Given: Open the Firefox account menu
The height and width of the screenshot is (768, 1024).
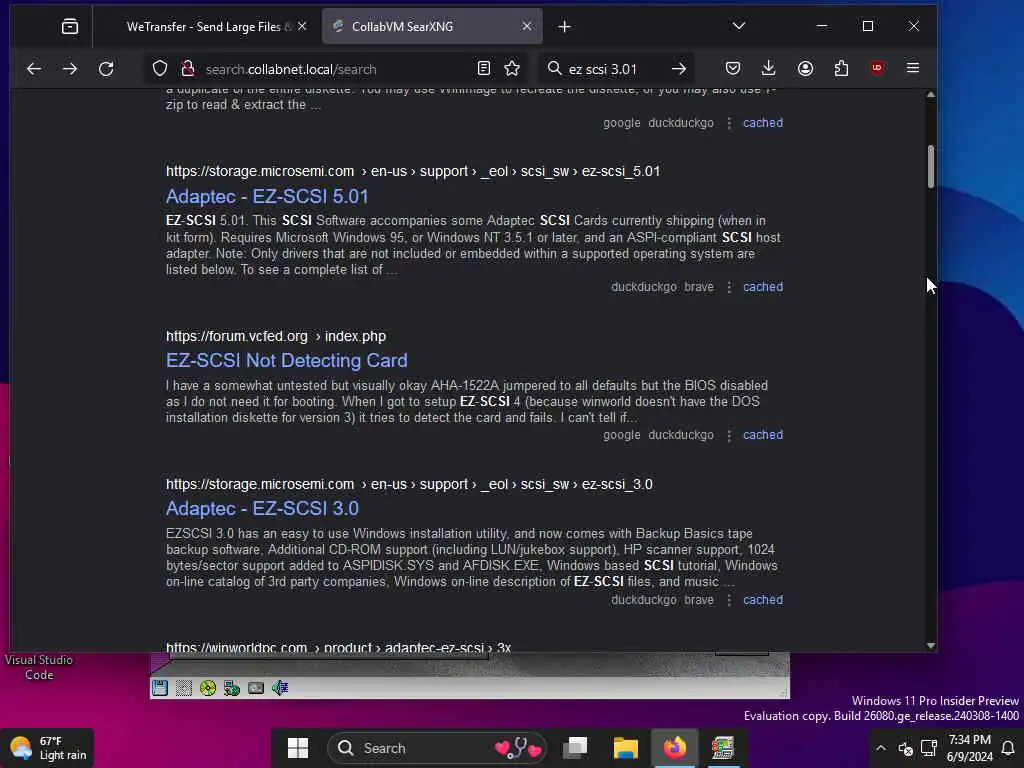Looking at the screenshot, I should (805, 69).
